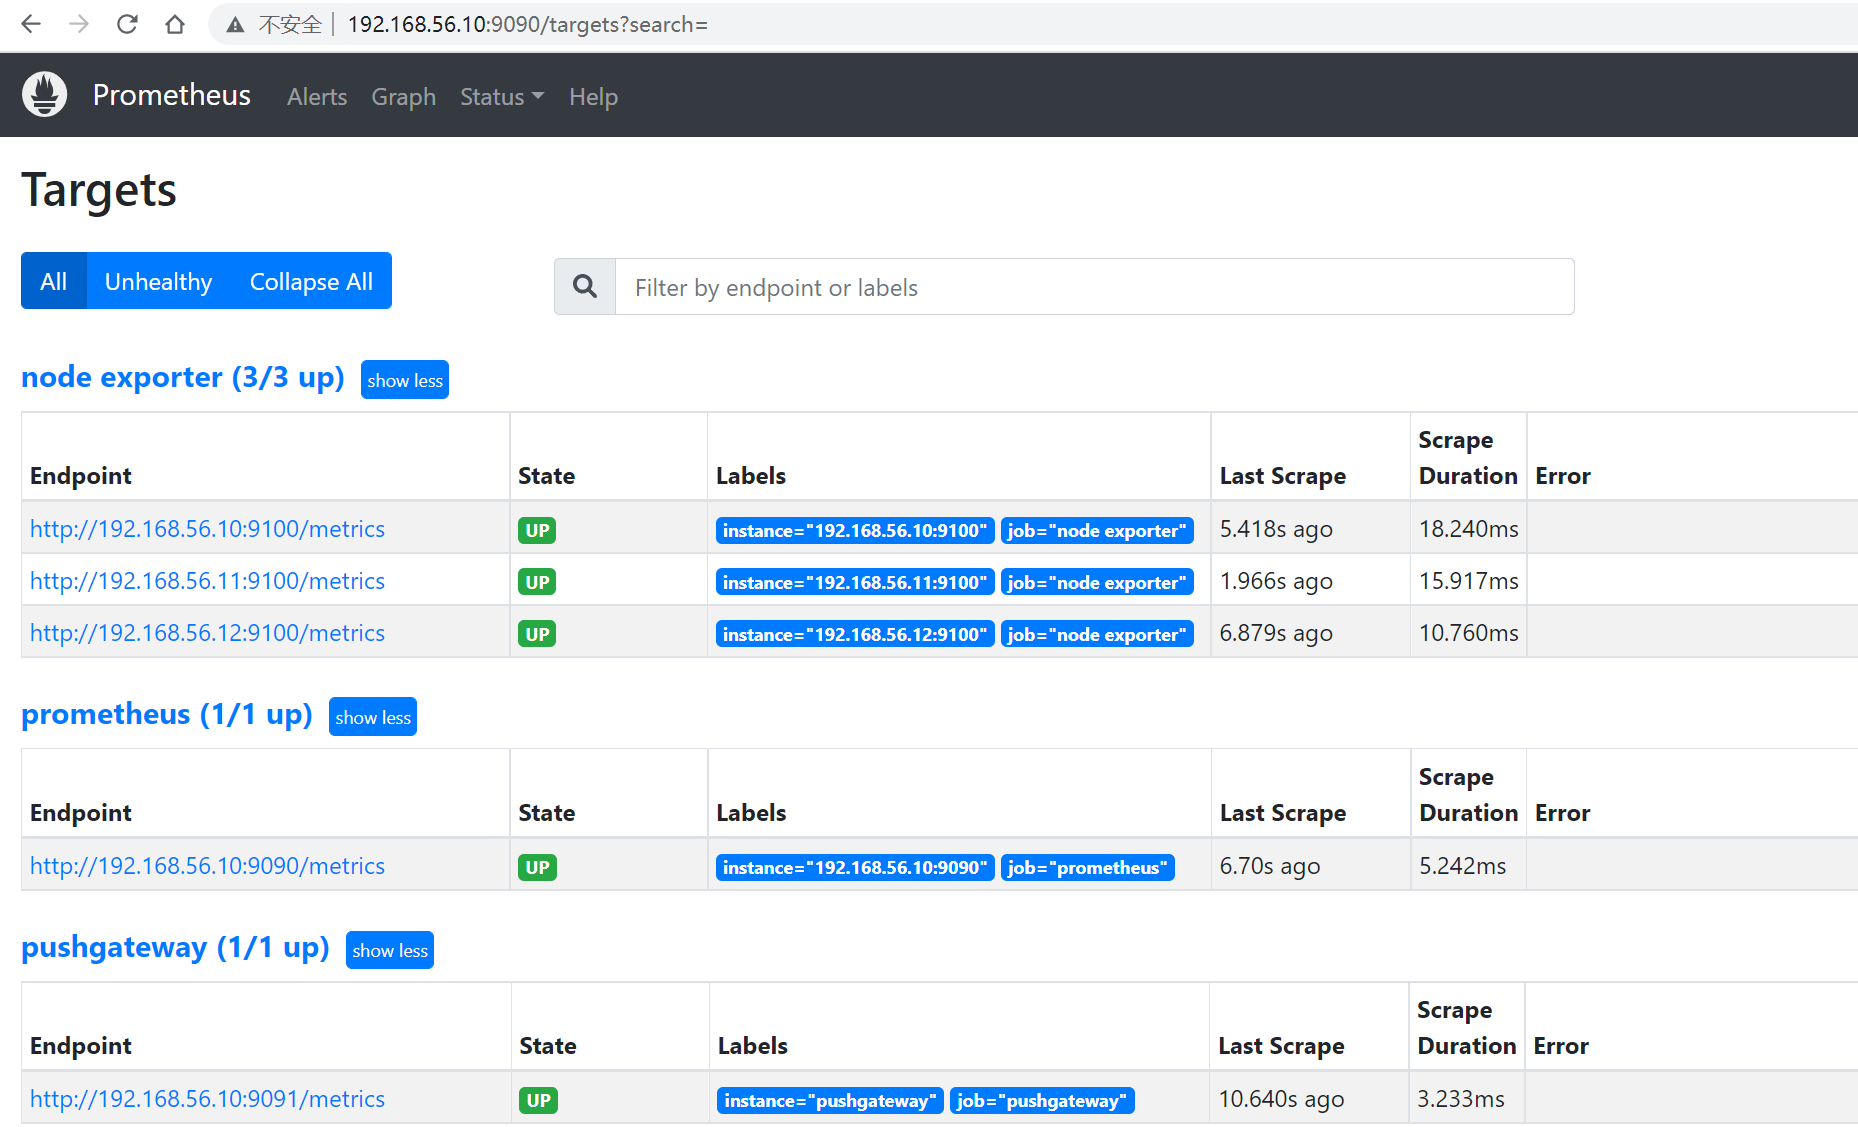Click the browser back arrow
This screenshot has height=1127, width=1858.
31,24
